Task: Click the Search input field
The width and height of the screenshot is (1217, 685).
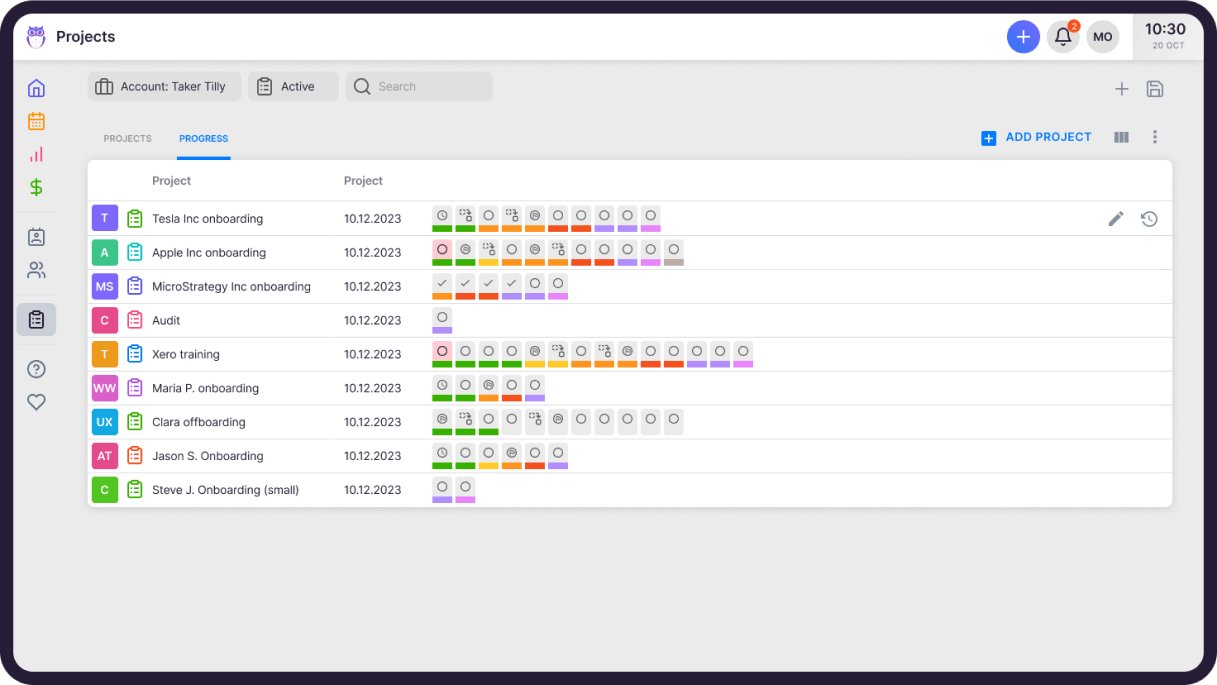Action: click(419, 86)
